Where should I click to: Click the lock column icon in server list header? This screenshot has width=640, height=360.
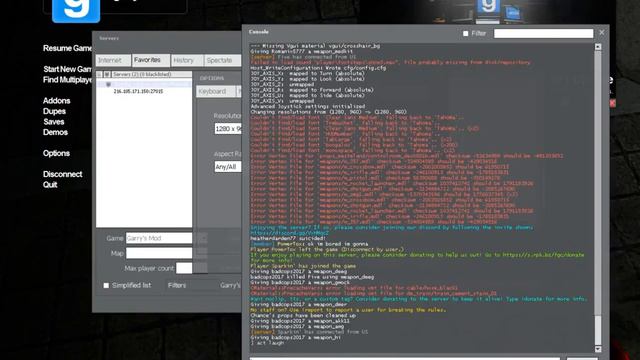99,74
